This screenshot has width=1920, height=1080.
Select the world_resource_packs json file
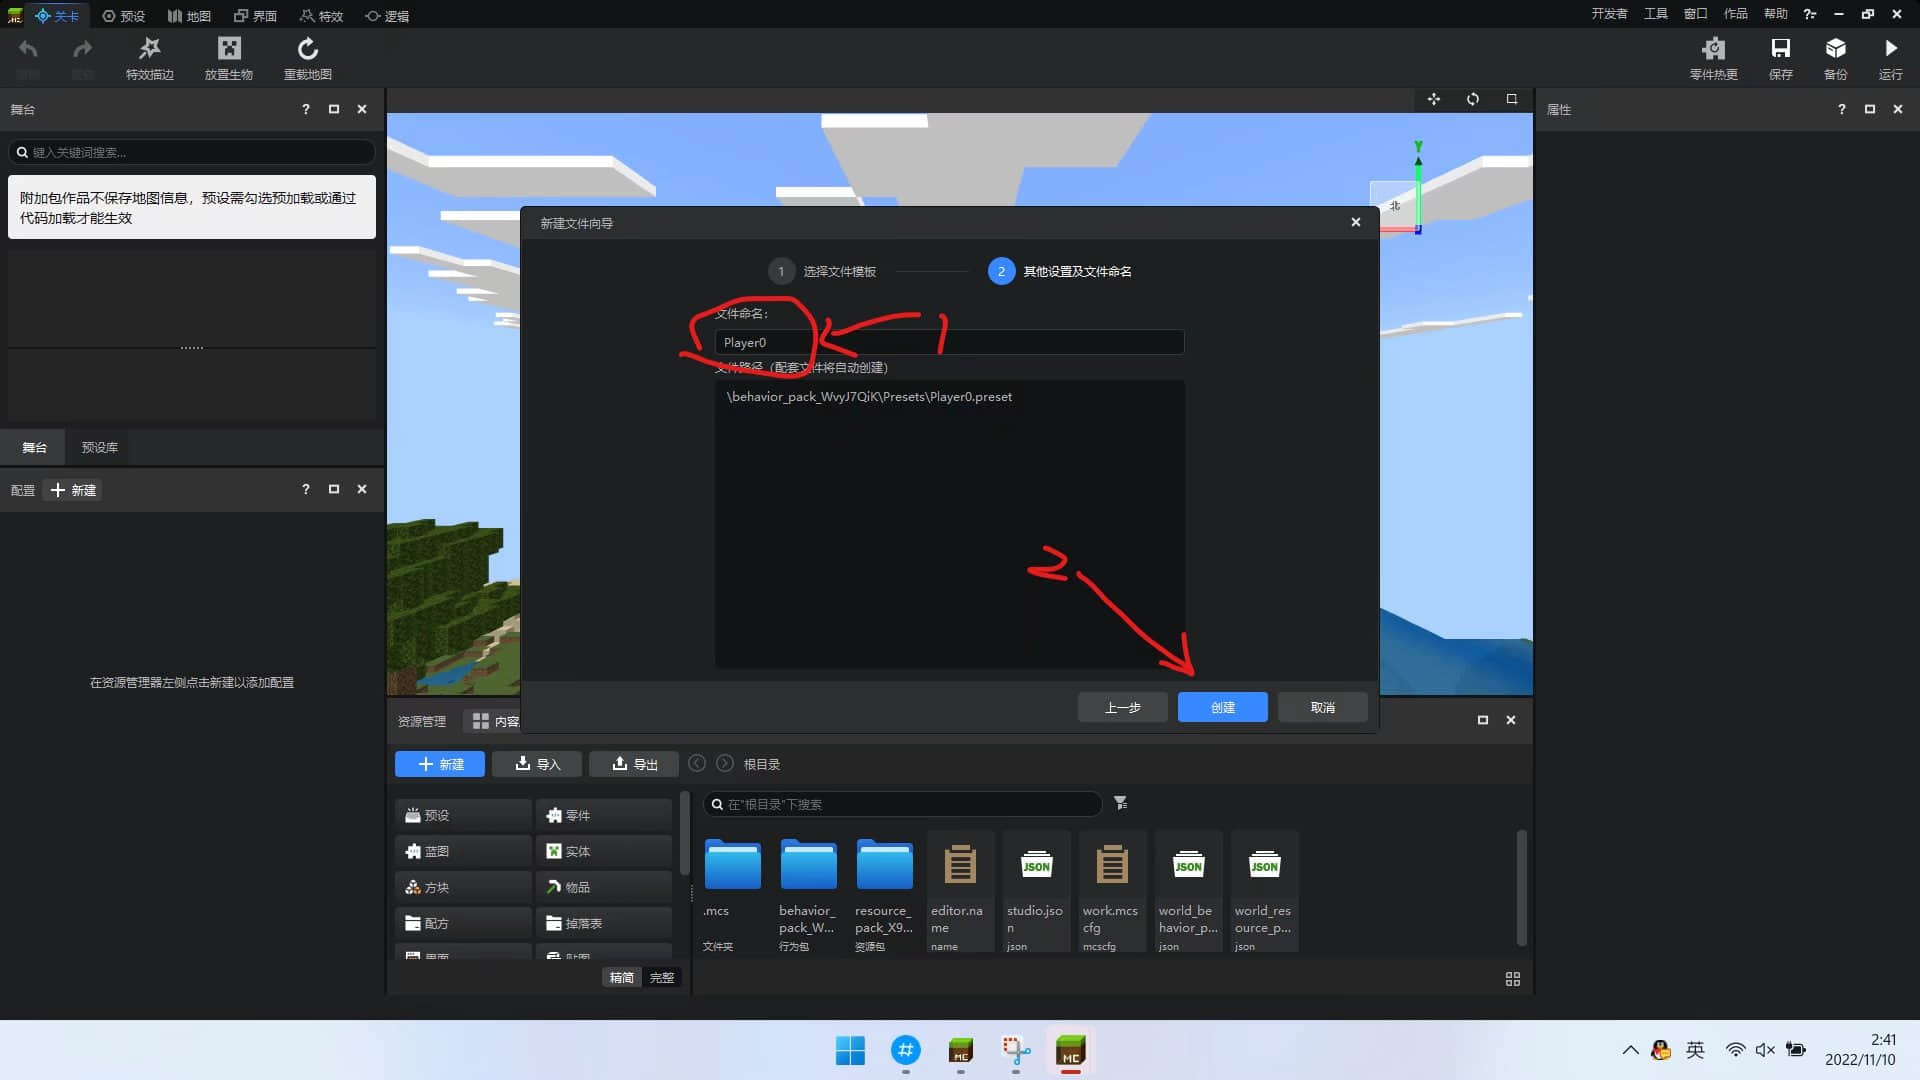point(1264,891)
